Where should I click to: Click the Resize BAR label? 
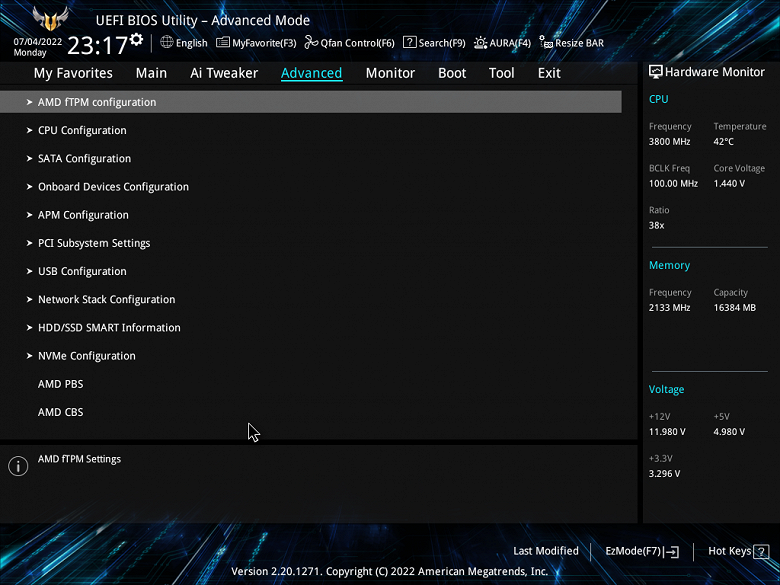click(580, 43)
